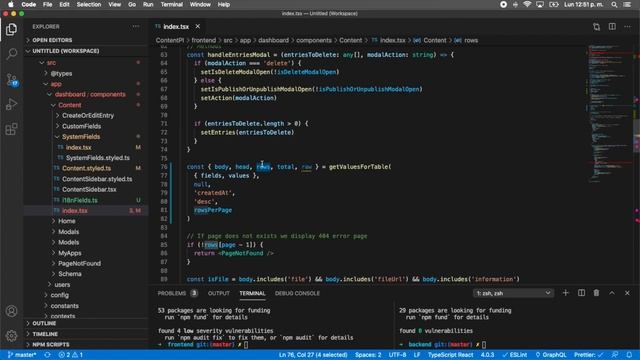Open ContentSidebar.tsx file
Screen dimensions: 640x360
pyautogui.click(x=89, y=189)
